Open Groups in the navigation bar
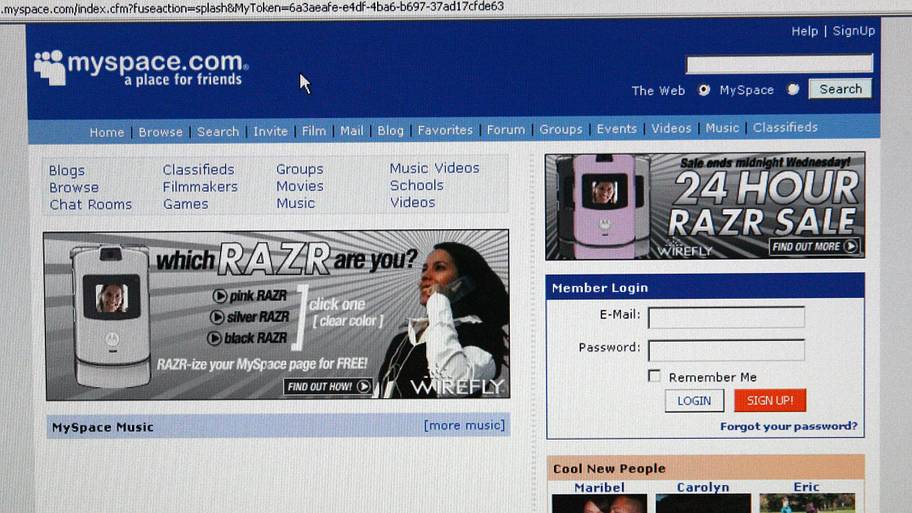Screen dimensions: 912x513 click(561, 129)
